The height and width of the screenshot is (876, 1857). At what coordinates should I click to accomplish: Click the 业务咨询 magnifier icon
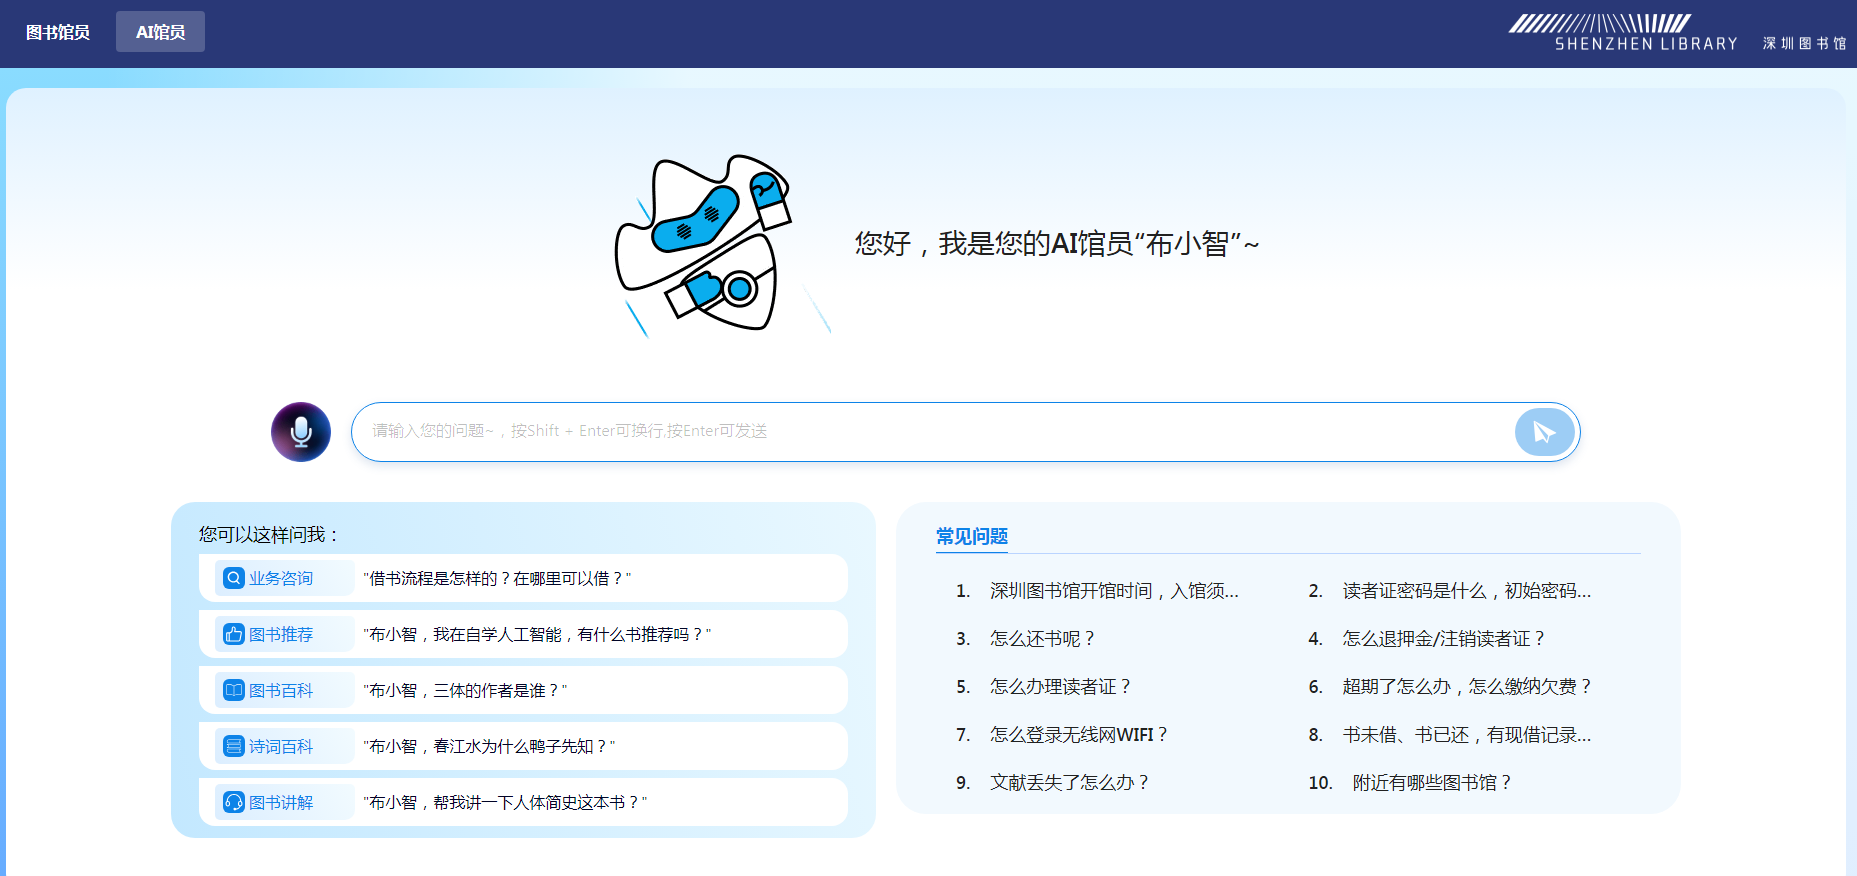click(234, 578)
